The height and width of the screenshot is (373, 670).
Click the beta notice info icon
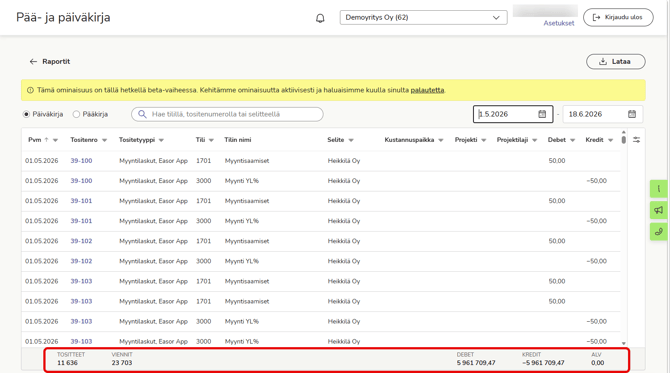click(x=30, y=90)
